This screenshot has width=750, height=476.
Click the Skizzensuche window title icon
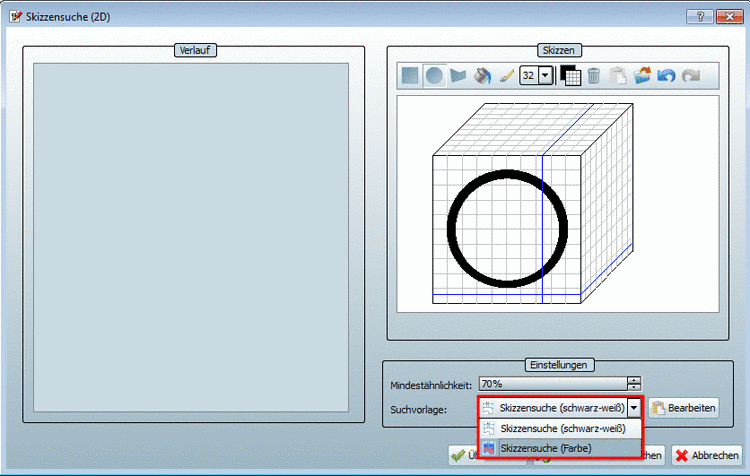click(x=15, y=17)
